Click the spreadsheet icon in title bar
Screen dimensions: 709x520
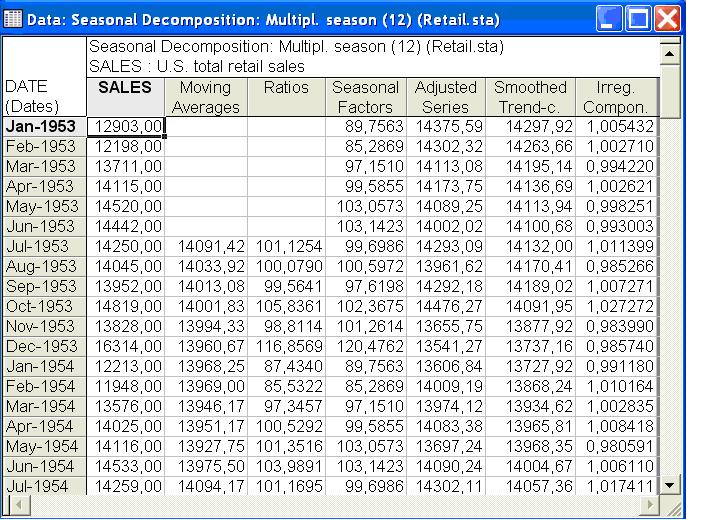click(x=13, y=19)
